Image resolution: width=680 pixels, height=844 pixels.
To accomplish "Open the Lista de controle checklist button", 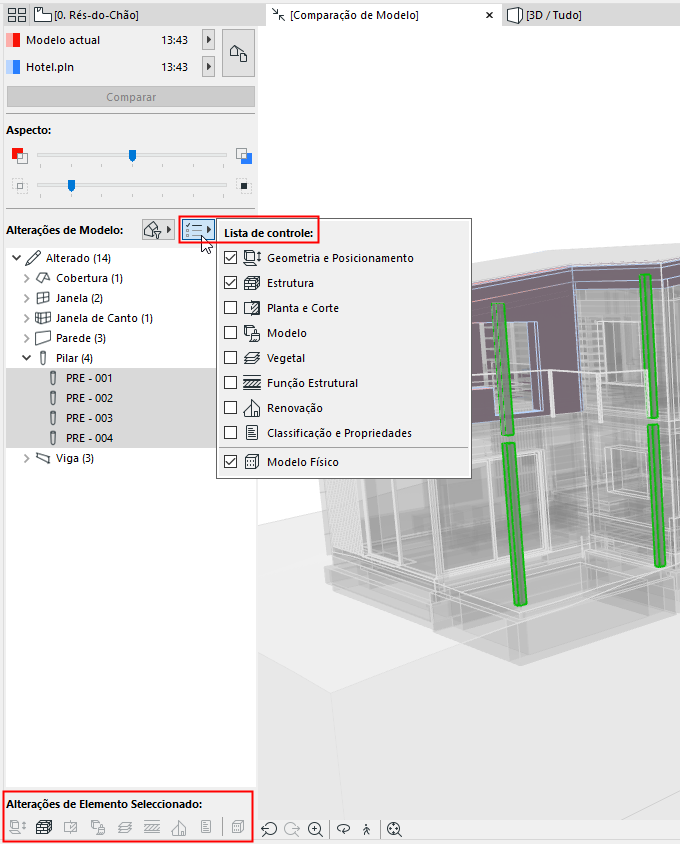I will 198,230.
